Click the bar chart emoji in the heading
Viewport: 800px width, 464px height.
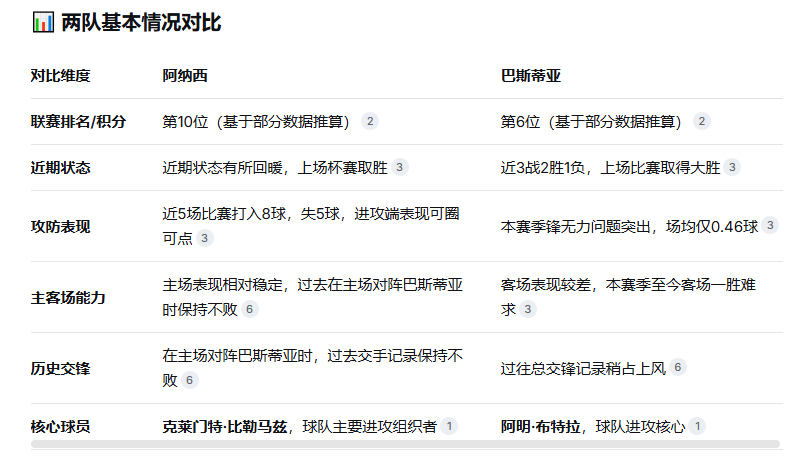point(43,22)
